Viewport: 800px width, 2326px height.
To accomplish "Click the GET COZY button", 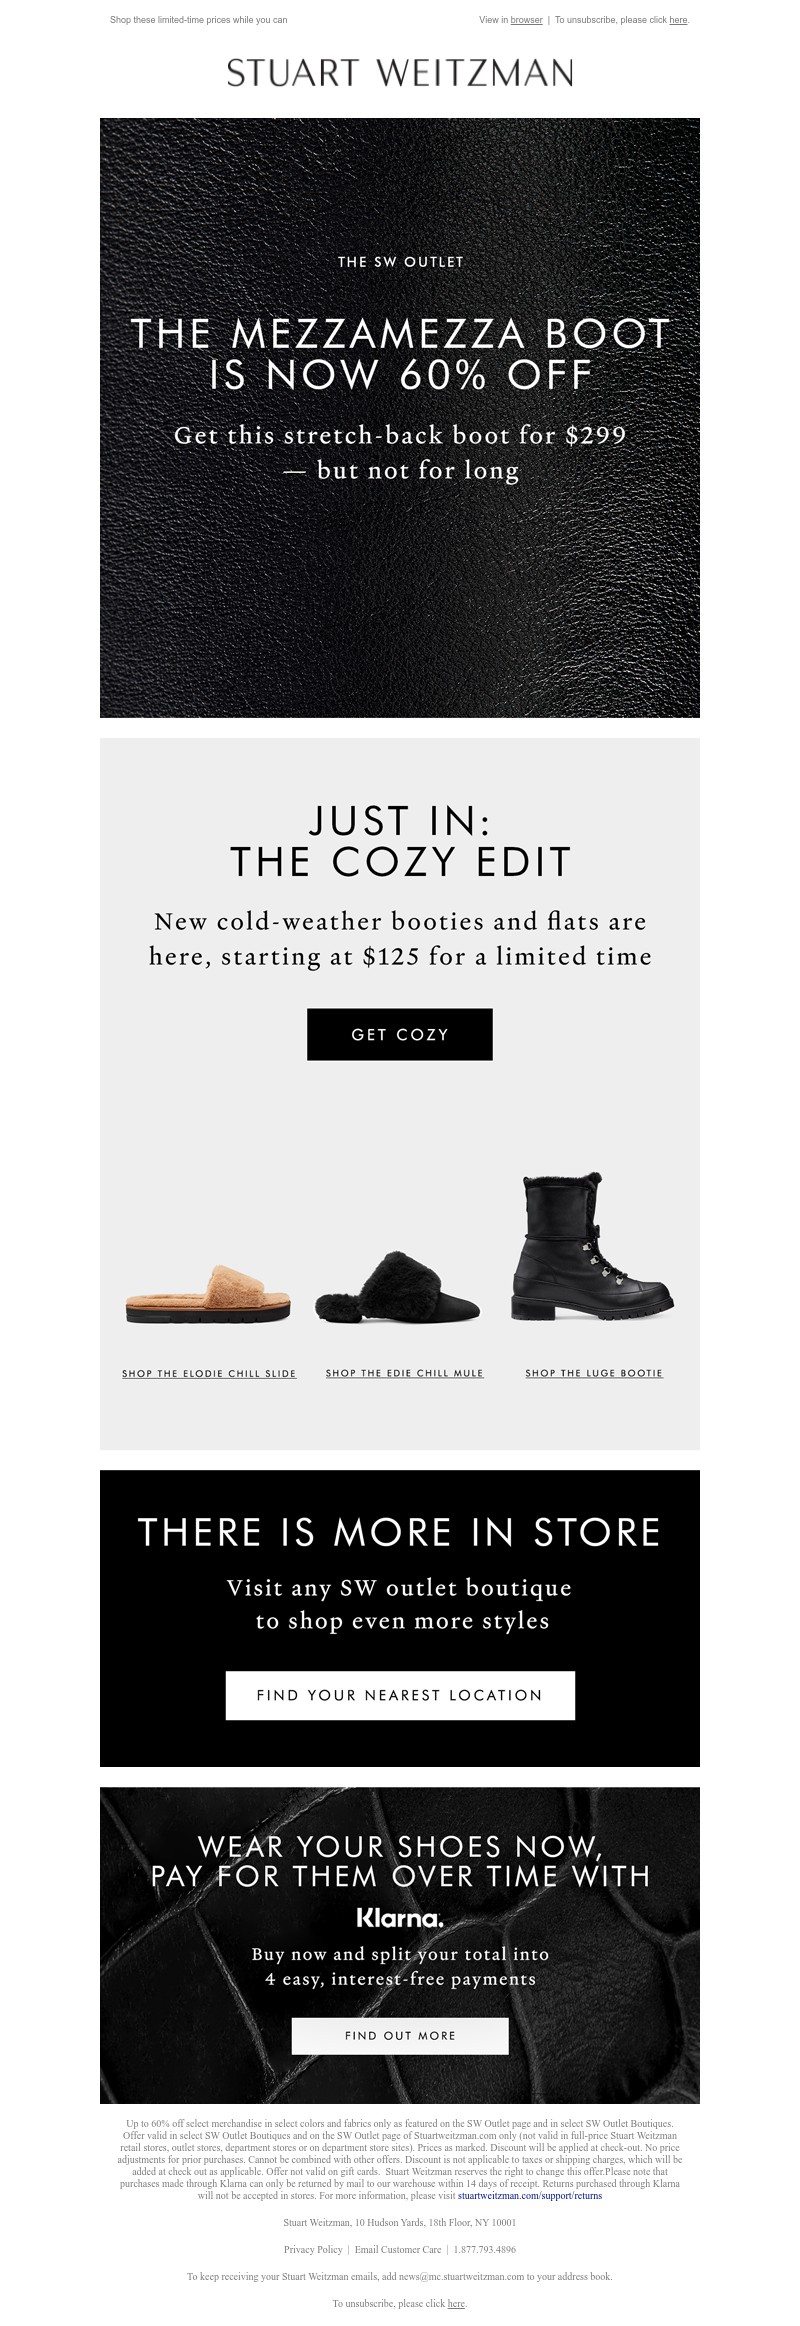I will (400, 1034).
